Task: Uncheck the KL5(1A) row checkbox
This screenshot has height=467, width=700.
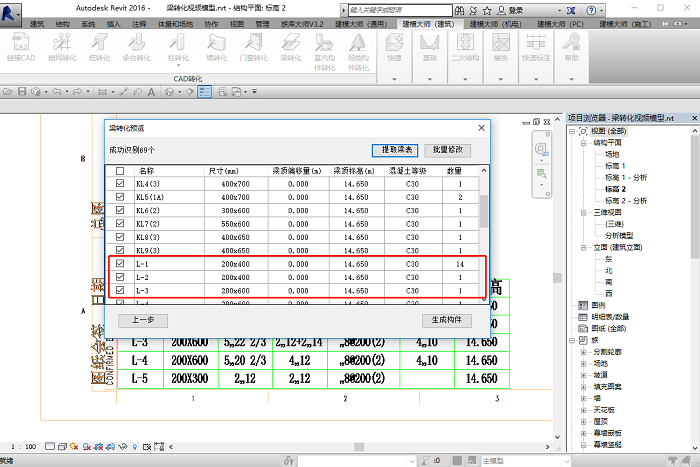Action: 120,196
